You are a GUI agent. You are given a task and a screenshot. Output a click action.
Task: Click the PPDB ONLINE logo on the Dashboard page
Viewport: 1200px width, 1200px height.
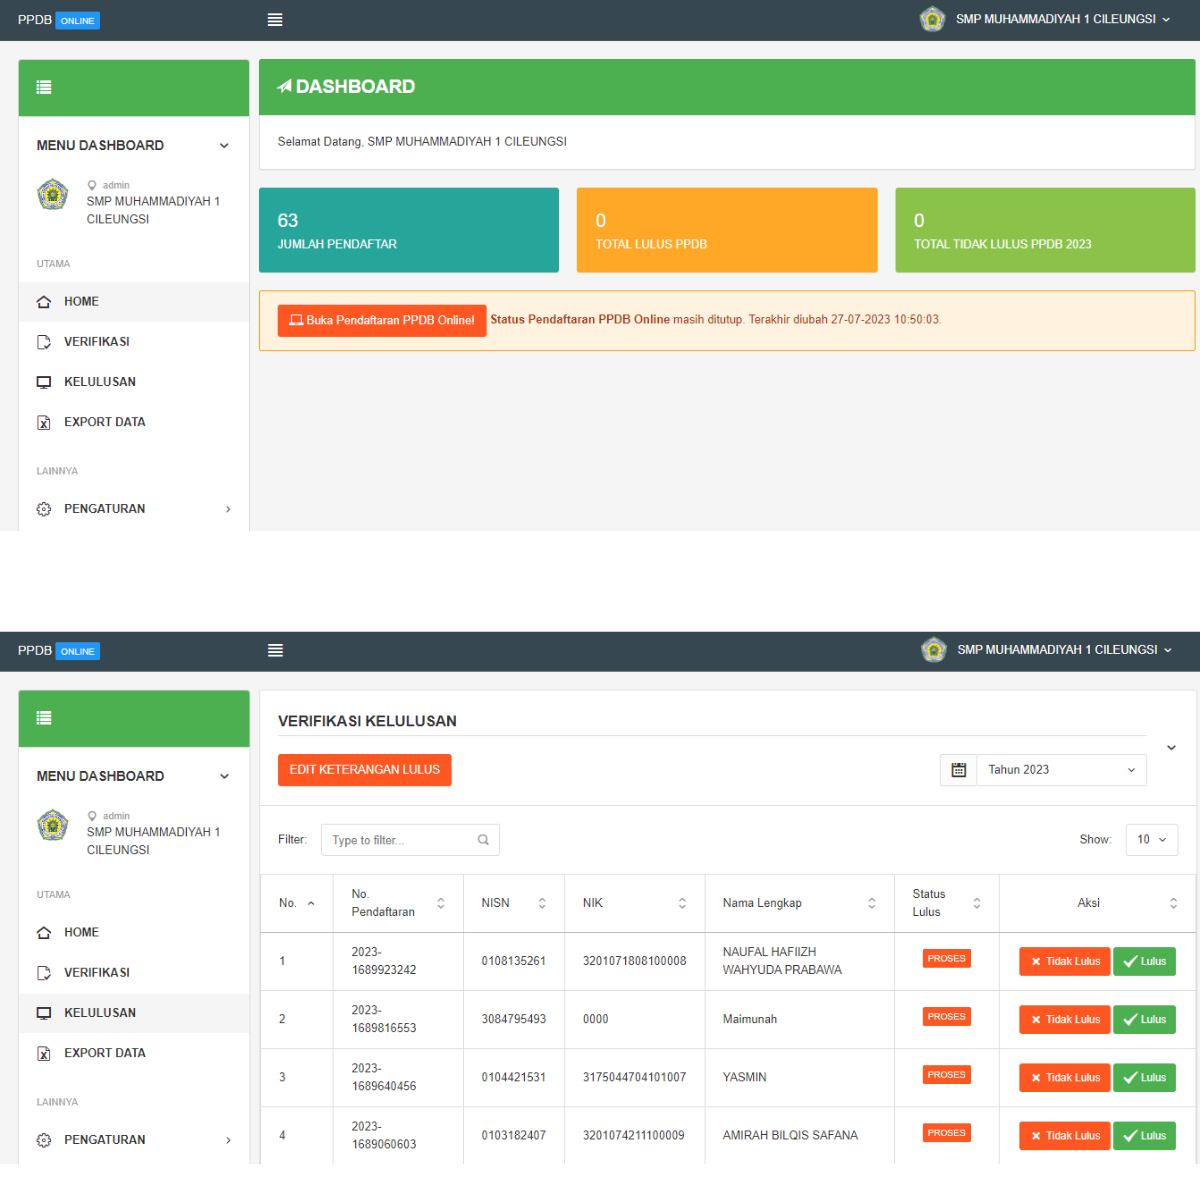(x=59, y=20)
